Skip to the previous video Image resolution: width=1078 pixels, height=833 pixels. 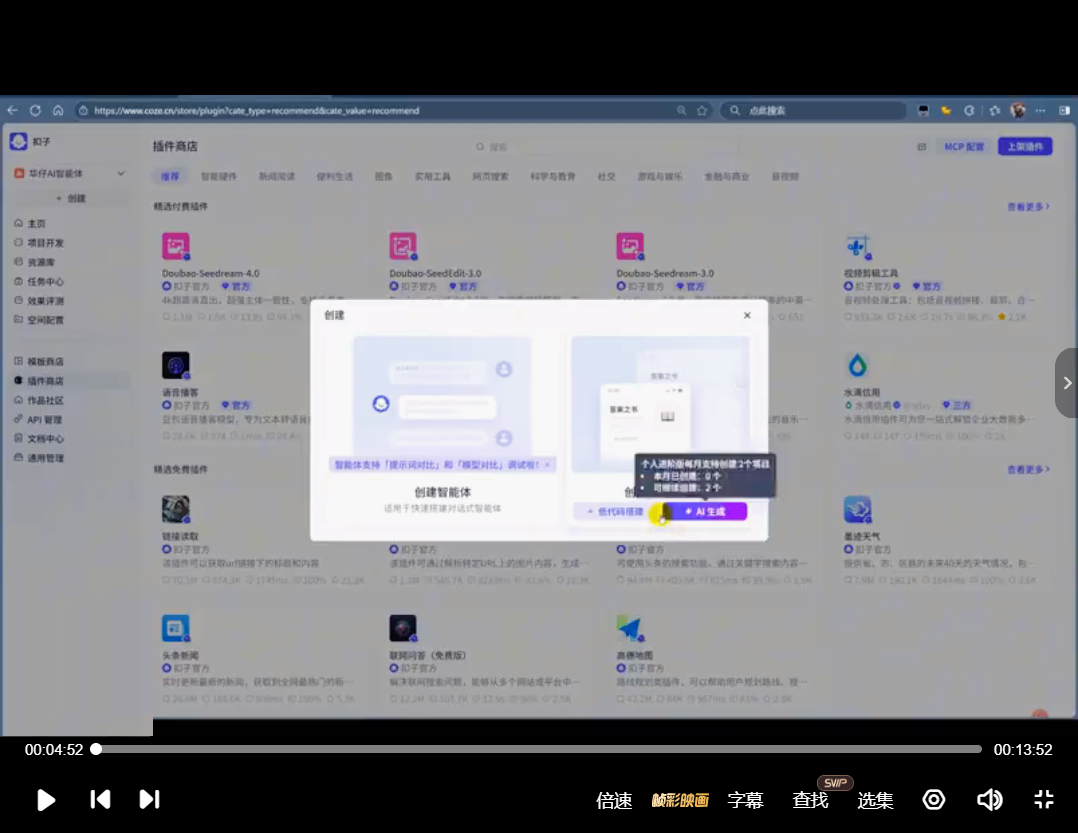pos(100,799)
